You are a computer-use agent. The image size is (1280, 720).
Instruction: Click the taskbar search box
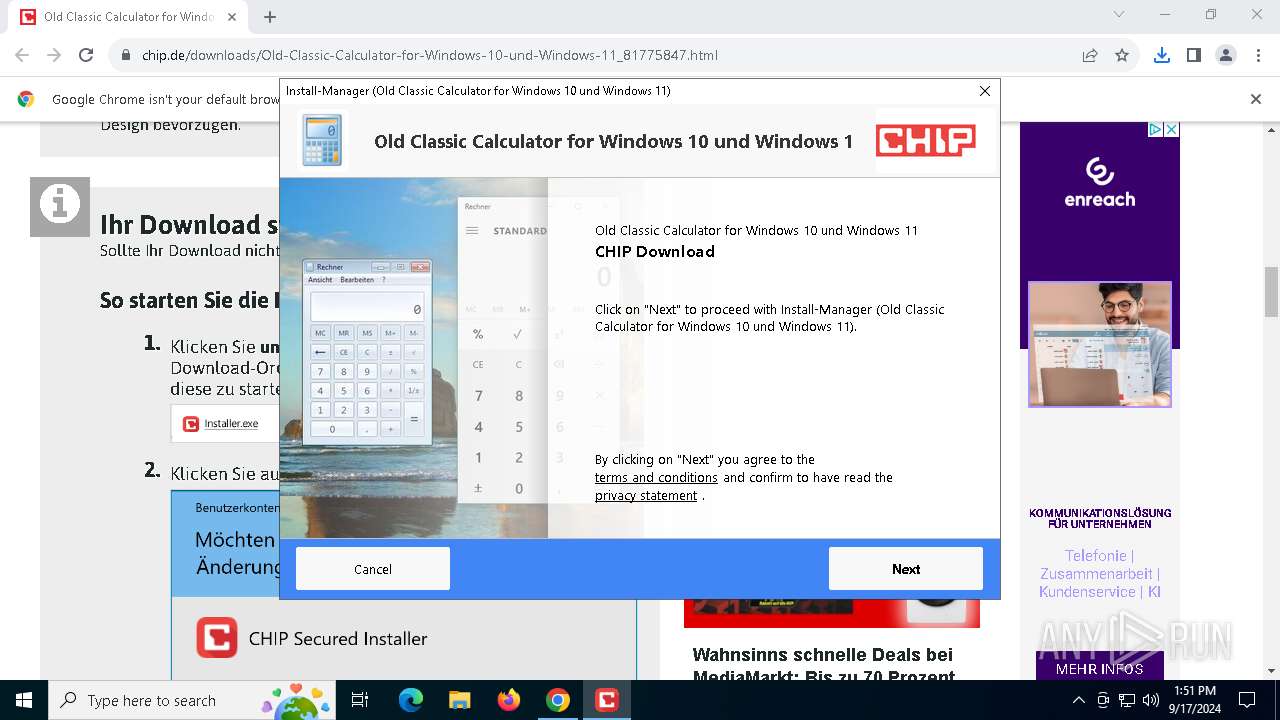pyautogui.click(x=190, y=700)
